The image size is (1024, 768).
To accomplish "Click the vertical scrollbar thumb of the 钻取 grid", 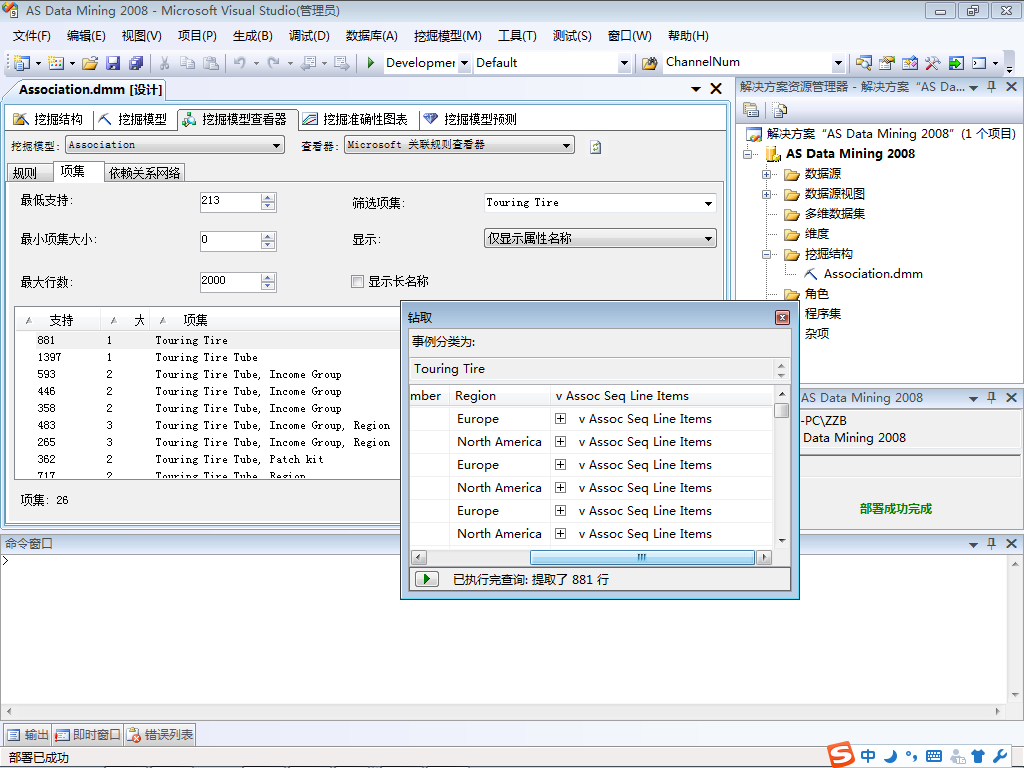I will coord(781,410).
